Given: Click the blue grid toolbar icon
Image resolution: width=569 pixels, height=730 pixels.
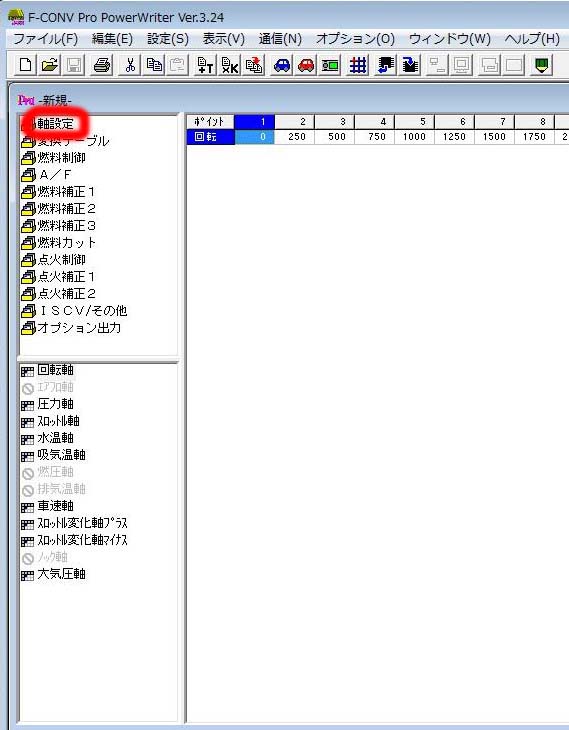Looking at the screenshot, I should [x=358, y=65].
